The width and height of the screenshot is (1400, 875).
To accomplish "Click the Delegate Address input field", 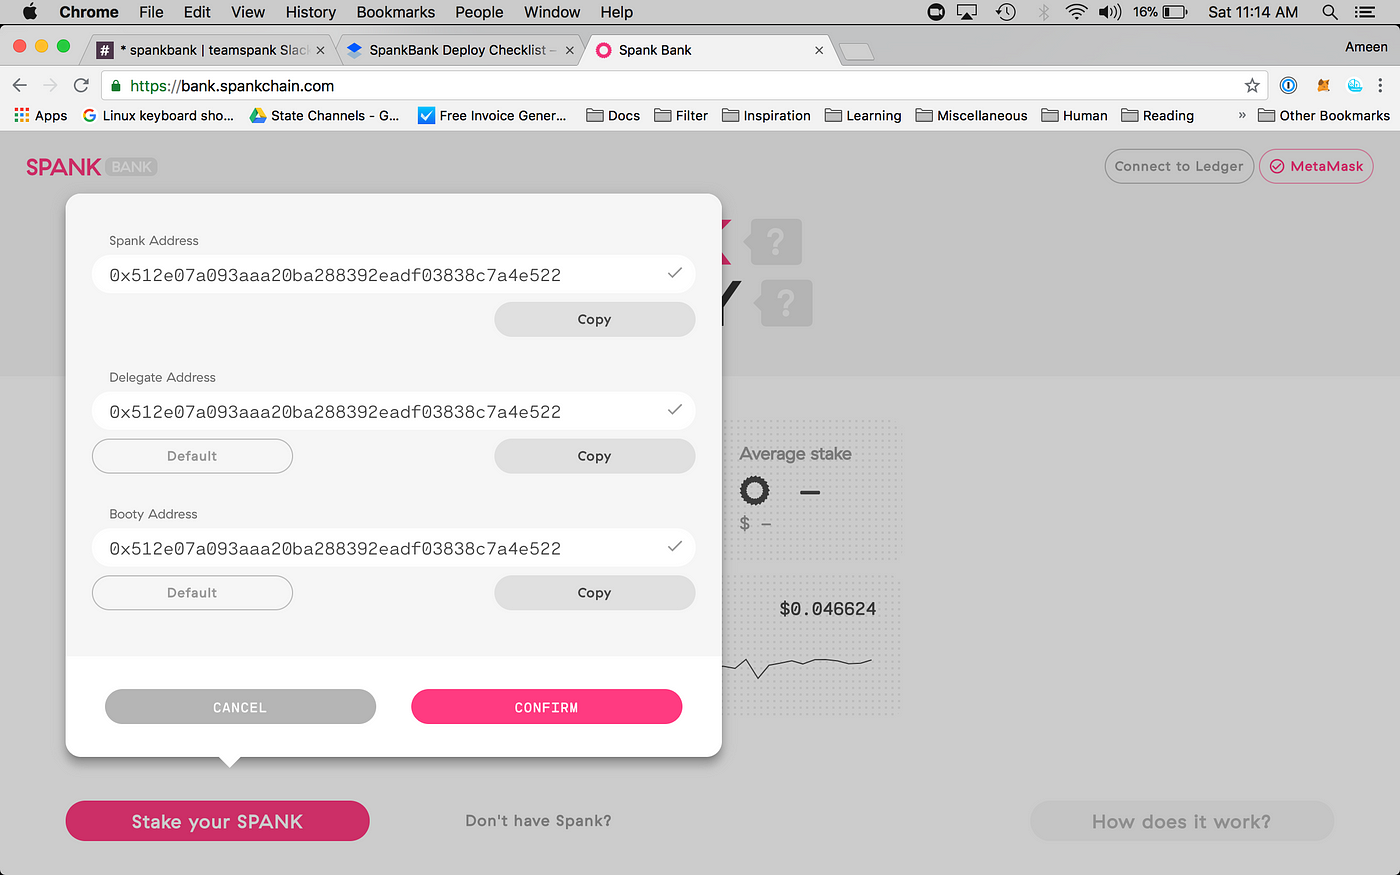I will (x=393, y=411).
